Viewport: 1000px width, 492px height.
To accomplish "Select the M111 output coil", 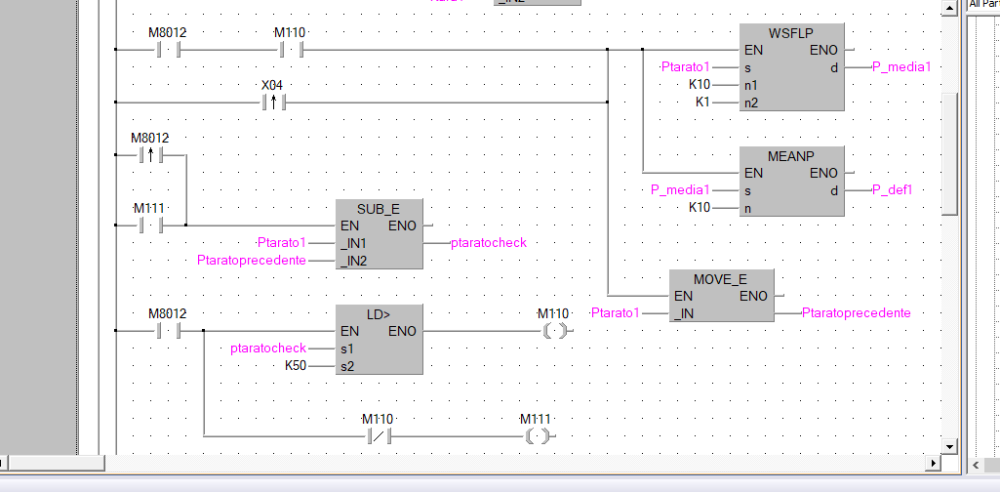I will tap(537, 435).
